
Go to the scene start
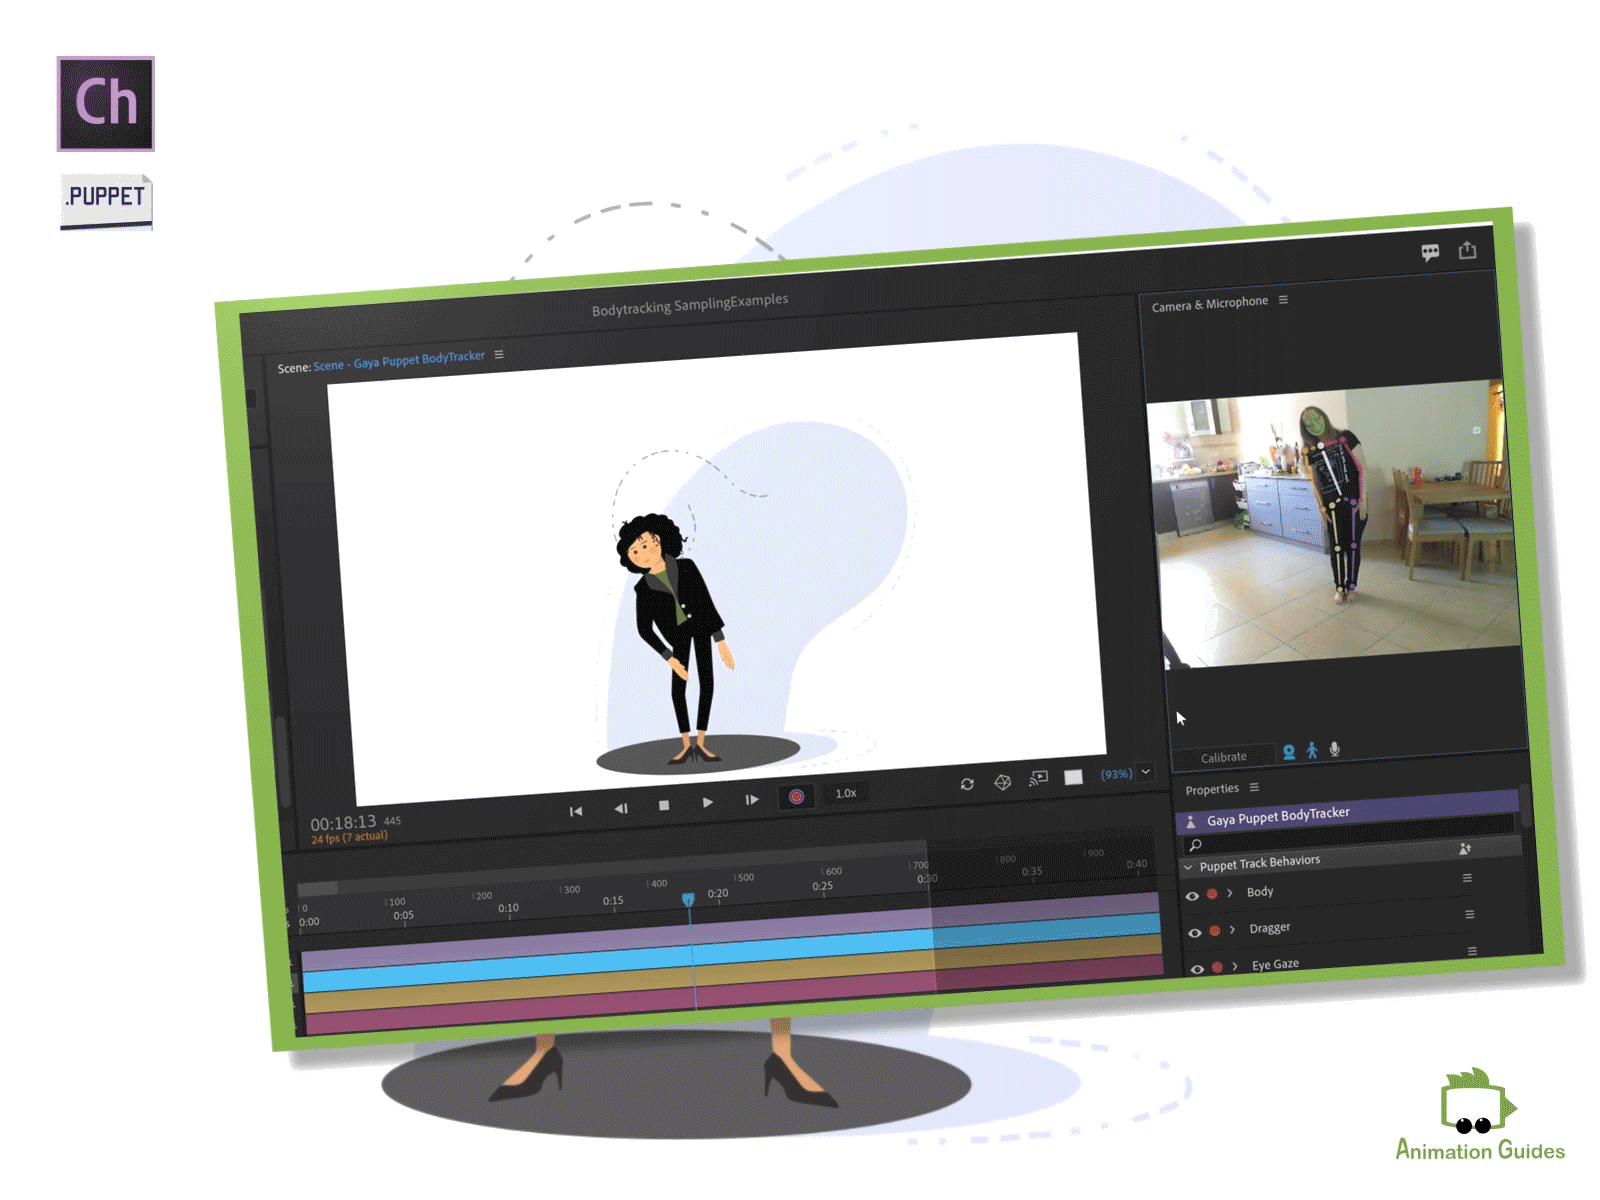click(x=576, y=811)
